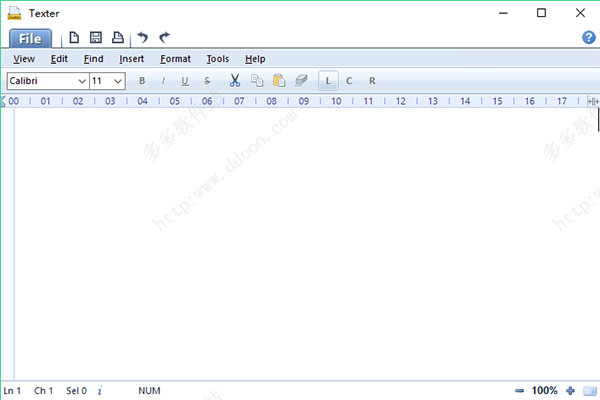Image resolution: width=600 pixels, height=400 pixels.
Task: Create a new document icon
Action: 74,38
